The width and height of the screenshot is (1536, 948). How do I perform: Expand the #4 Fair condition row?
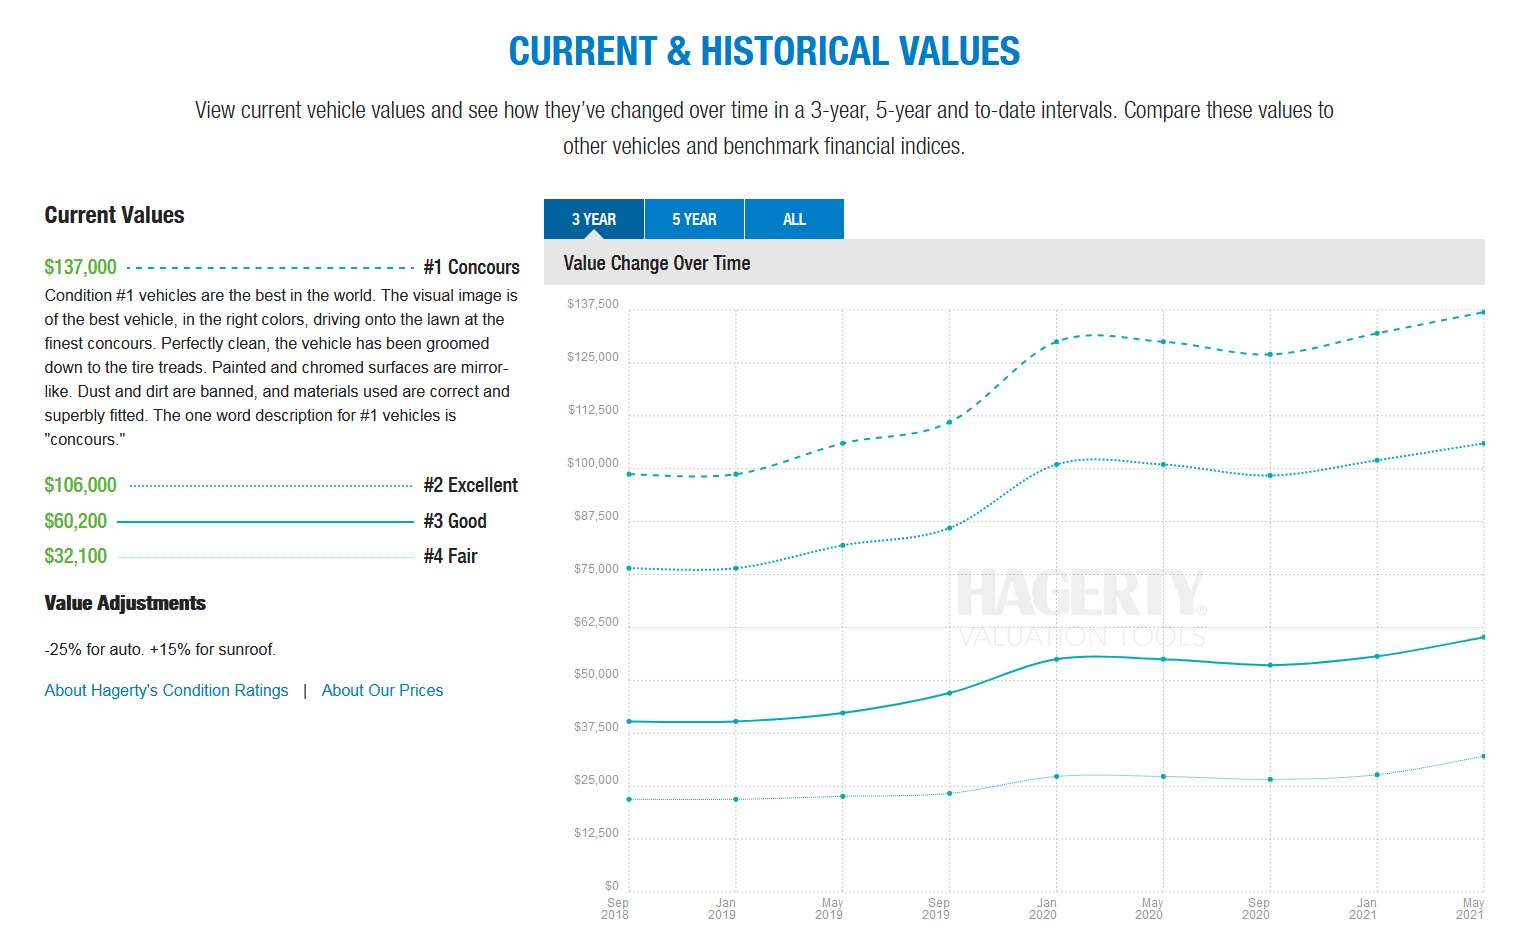tap(450, 556)
